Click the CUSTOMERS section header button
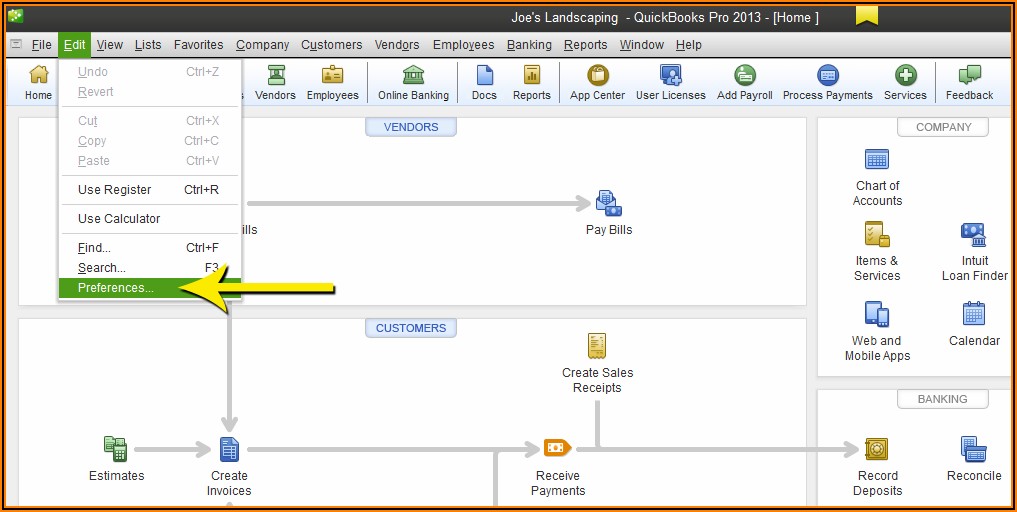The height and width of the screenshot is (512, 1017). (411, 328)
